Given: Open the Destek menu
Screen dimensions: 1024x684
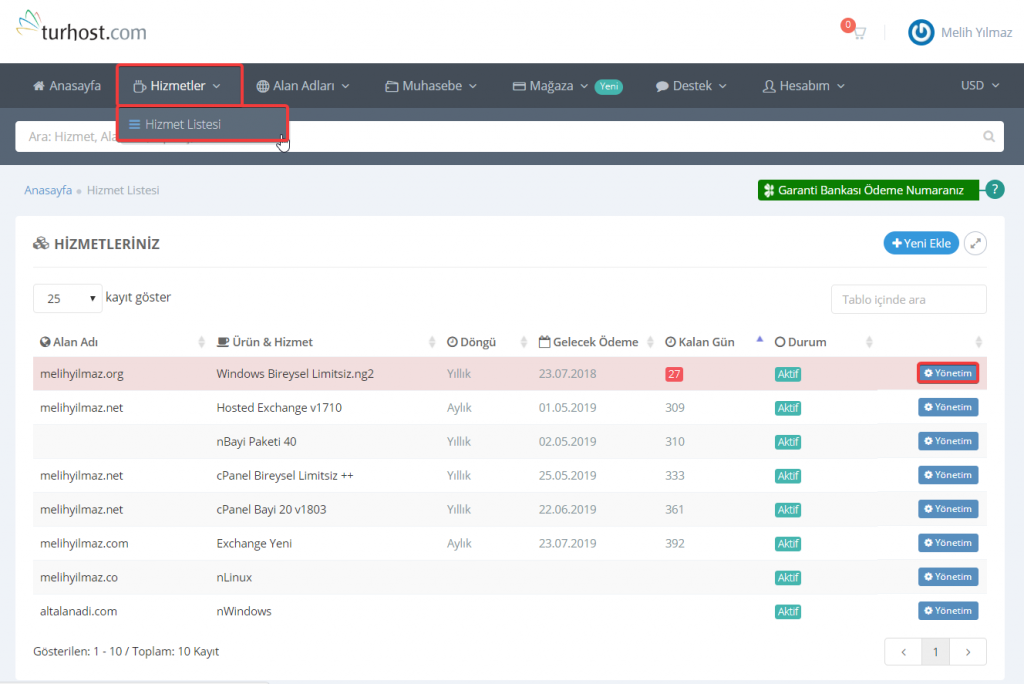Looking at the screenshot, I should [691, 86].
